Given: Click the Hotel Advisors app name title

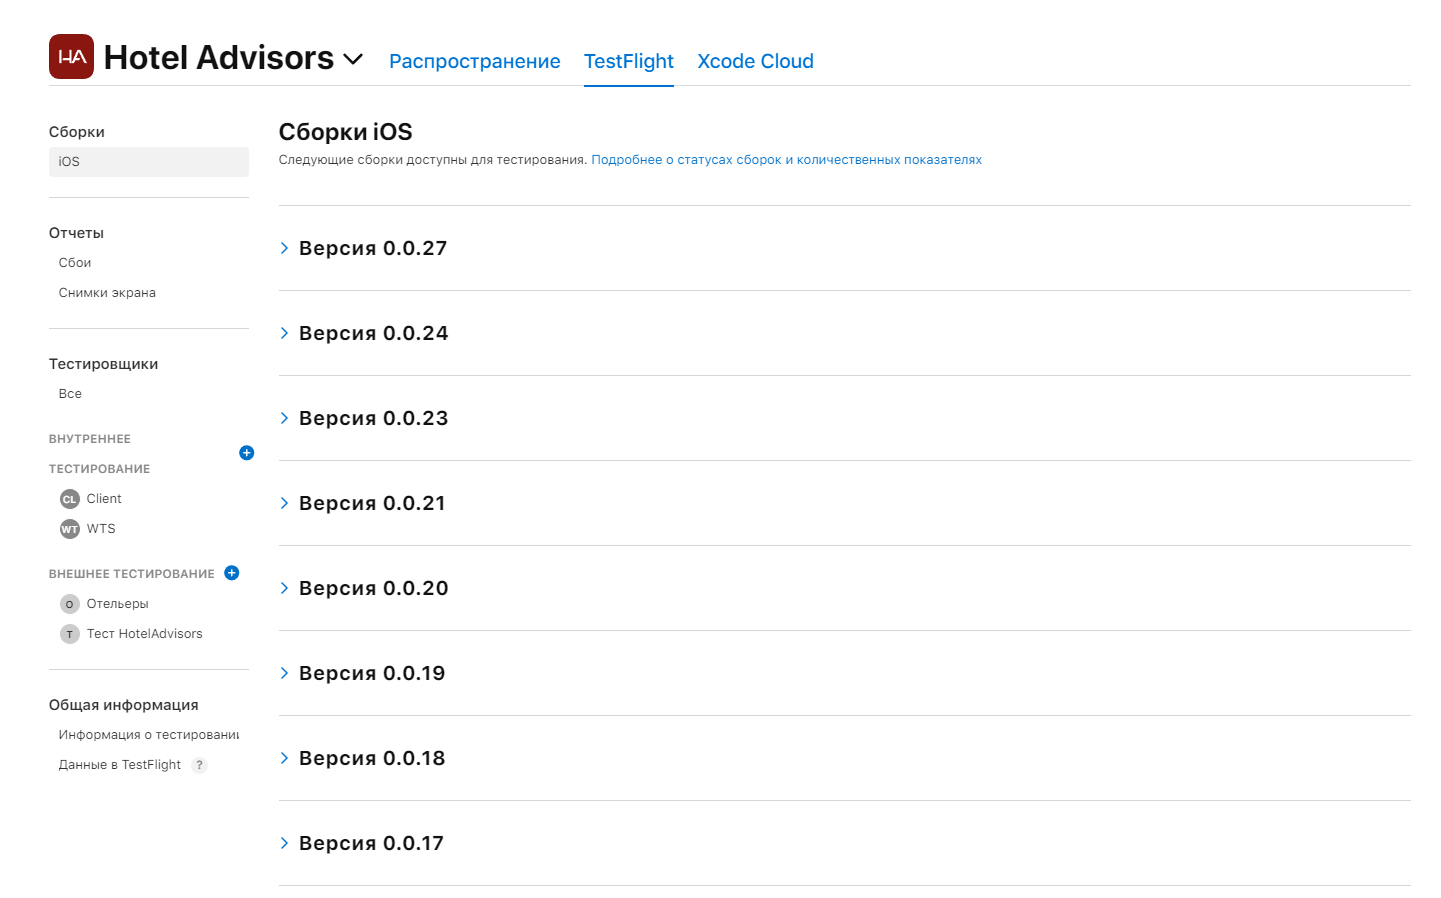Looking at the screenshot, I should (x=219, y=58).
